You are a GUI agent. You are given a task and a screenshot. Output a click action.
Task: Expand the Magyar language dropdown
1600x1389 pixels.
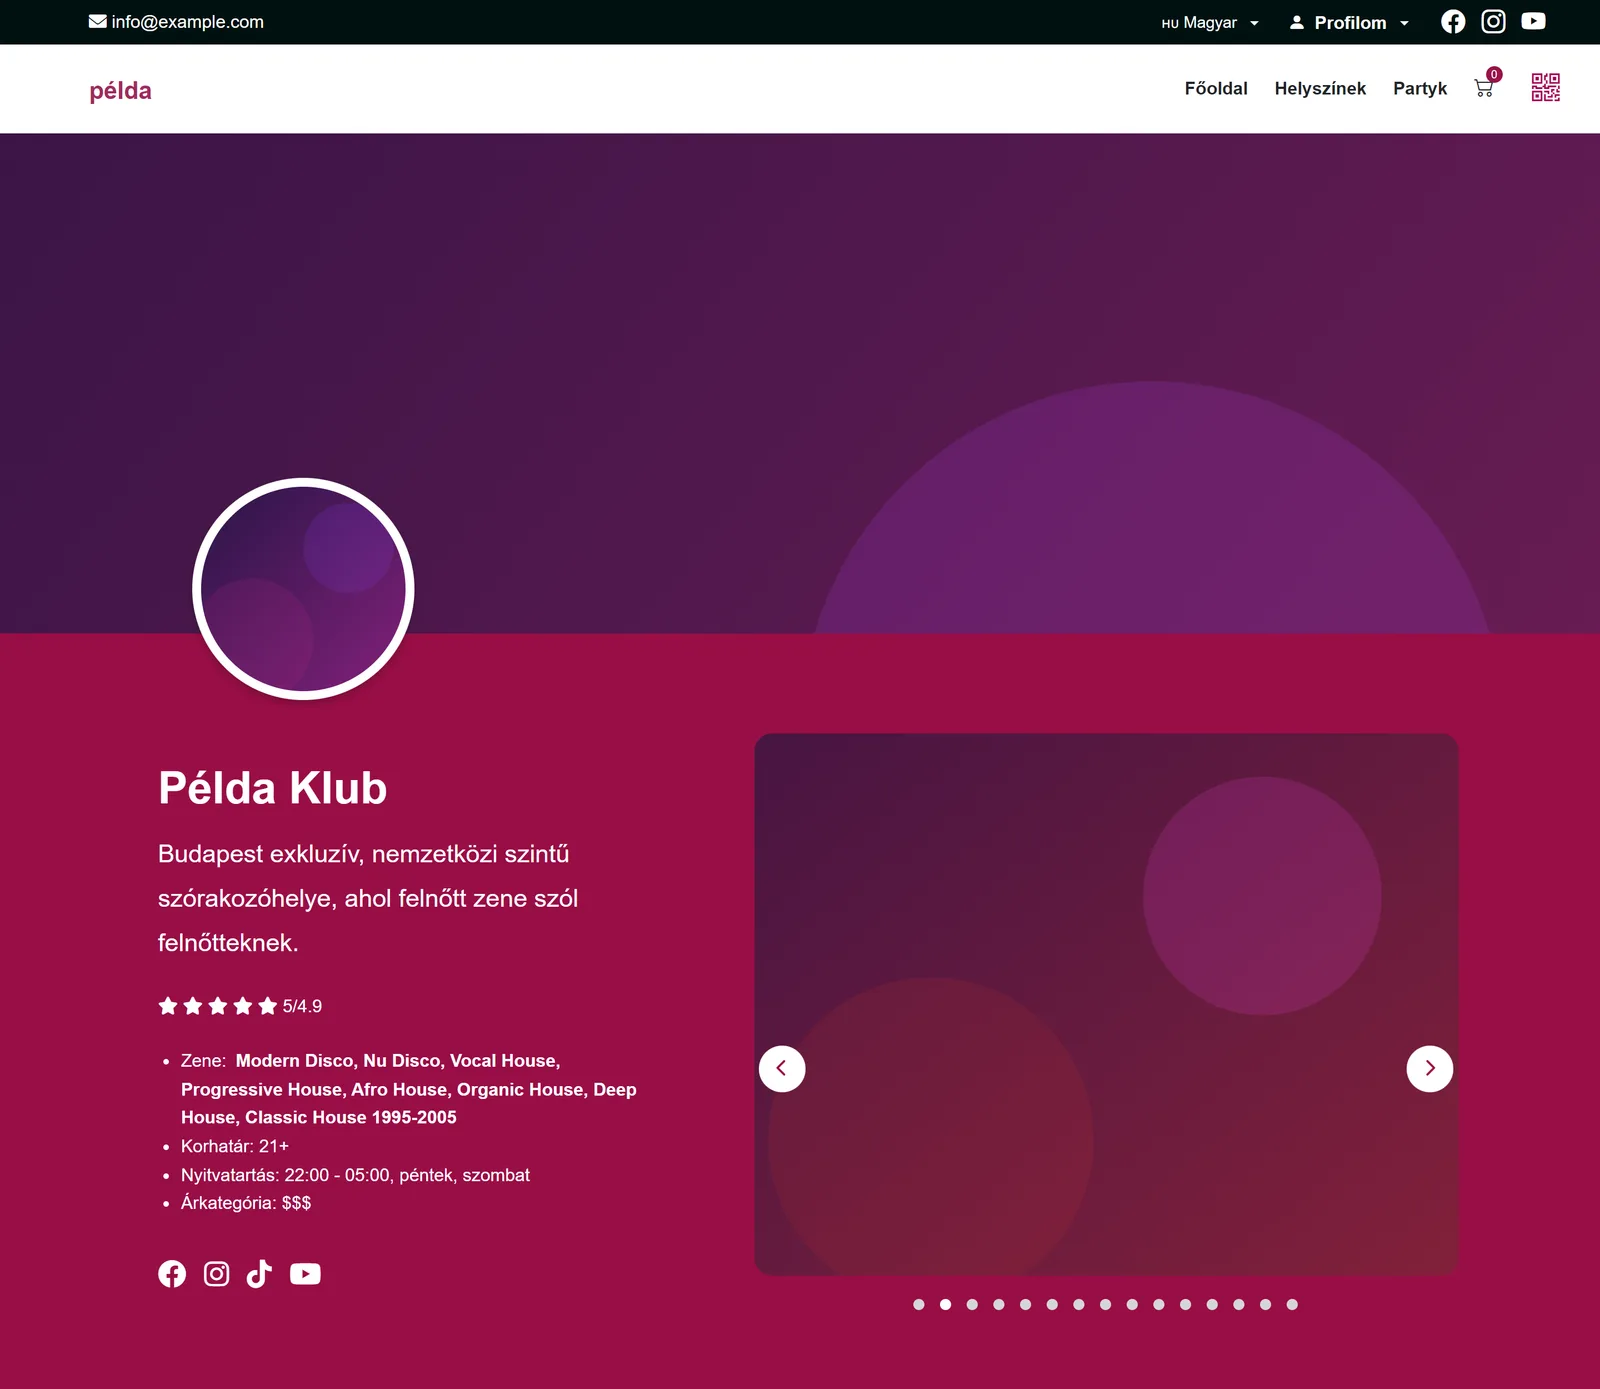1210,23
